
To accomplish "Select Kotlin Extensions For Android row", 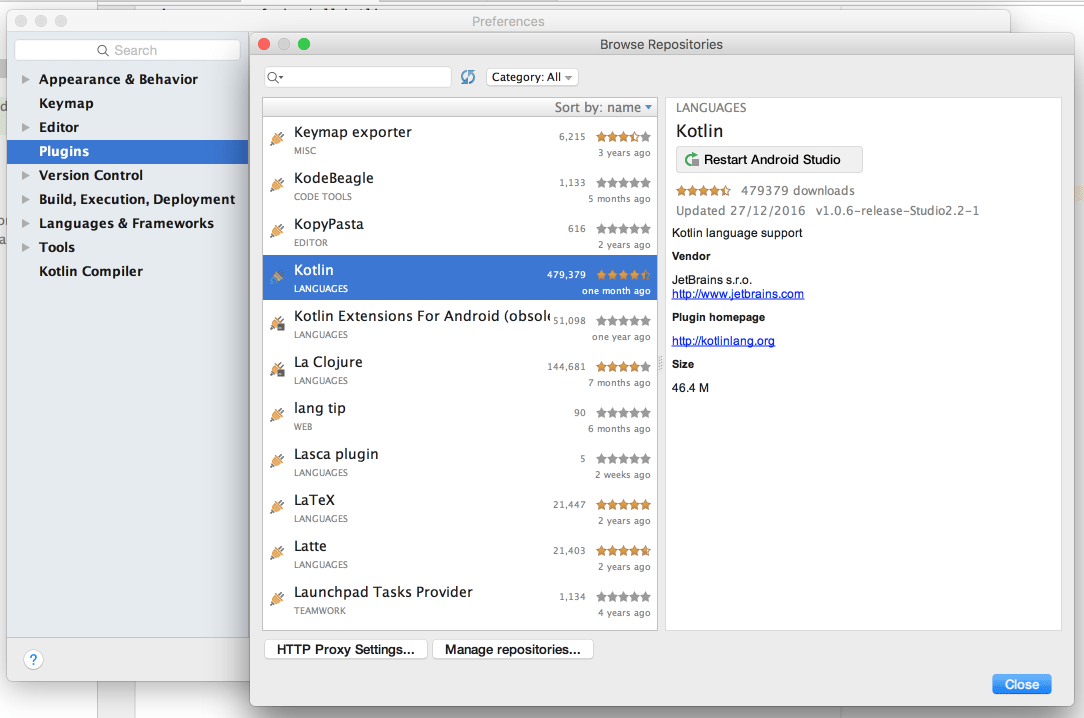I will 460,324.
